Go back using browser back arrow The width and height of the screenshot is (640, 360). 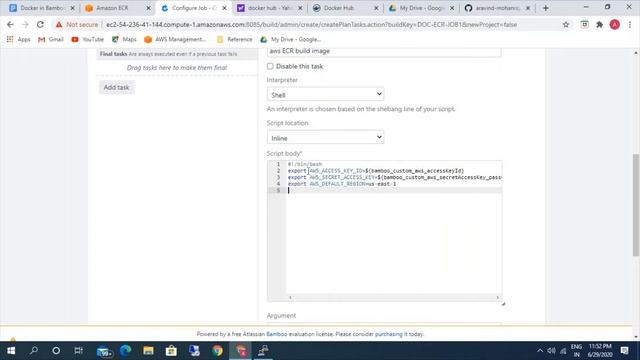click(x=10, y=24)
